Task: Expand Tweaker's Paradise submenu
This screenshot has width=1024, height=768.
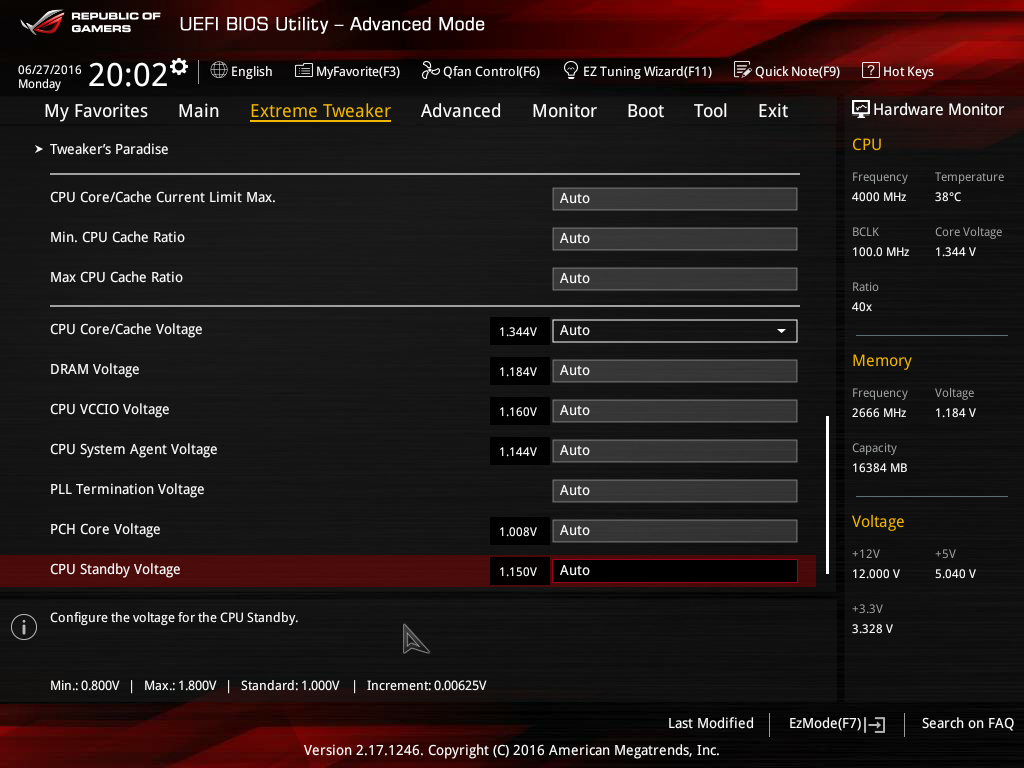Action: [109, 149]
